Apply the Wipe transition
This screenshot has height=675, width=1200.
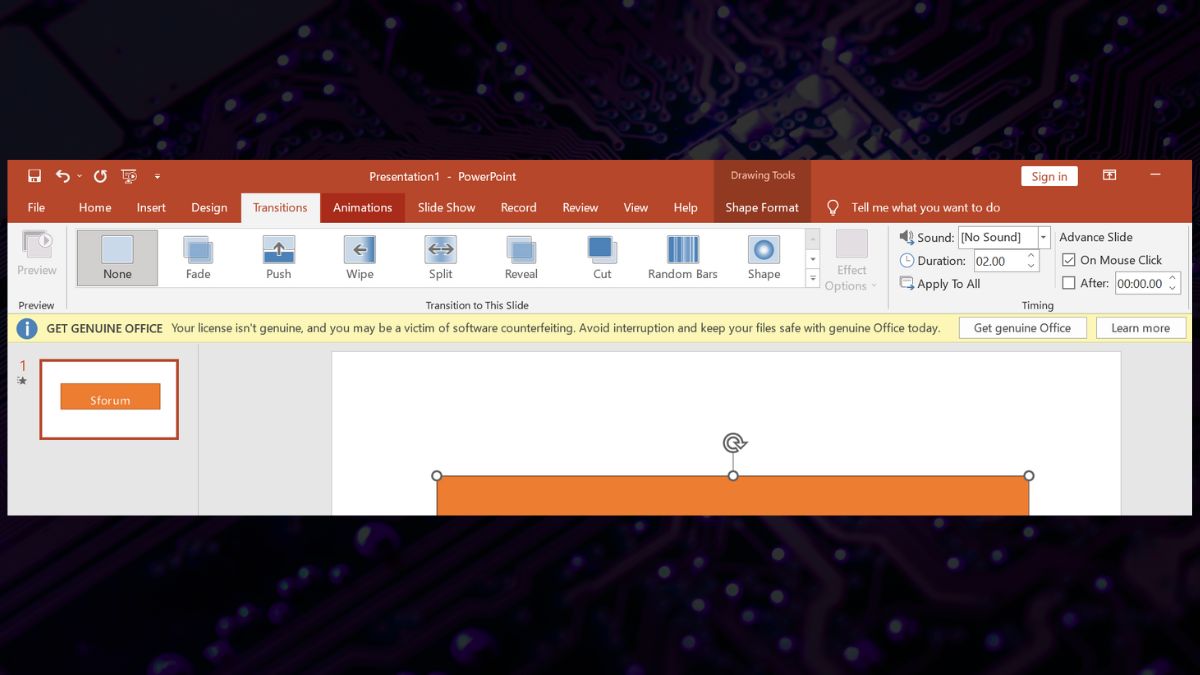tap(360, 258)
